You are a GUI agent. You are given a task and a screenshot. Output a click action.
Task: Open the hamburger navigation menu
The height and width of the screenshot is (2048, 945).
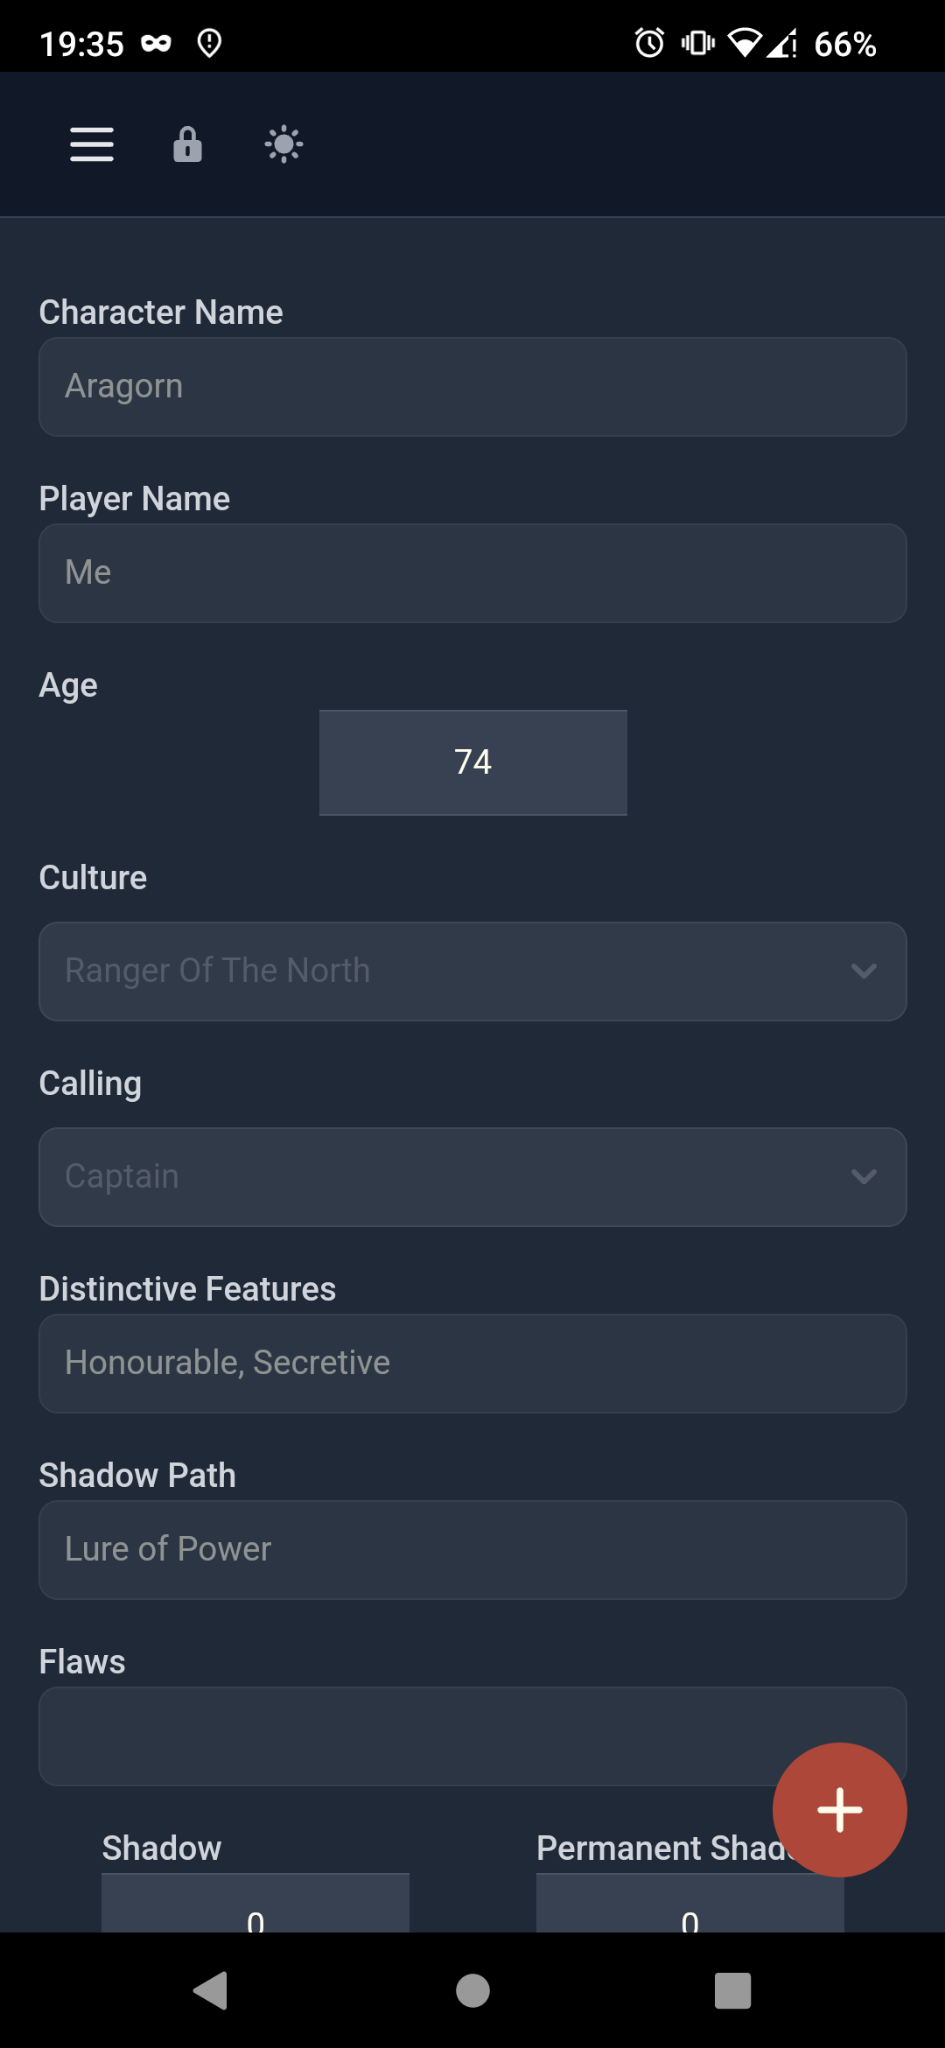tap(91, 144)
